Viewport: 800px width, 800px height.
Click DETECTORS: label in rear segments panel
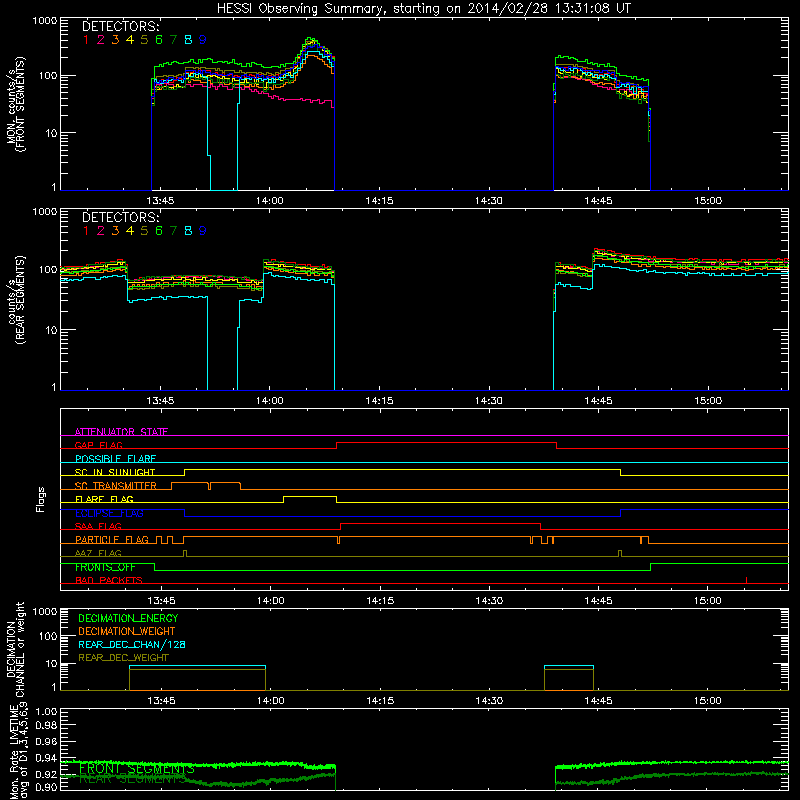click(120, 217)
